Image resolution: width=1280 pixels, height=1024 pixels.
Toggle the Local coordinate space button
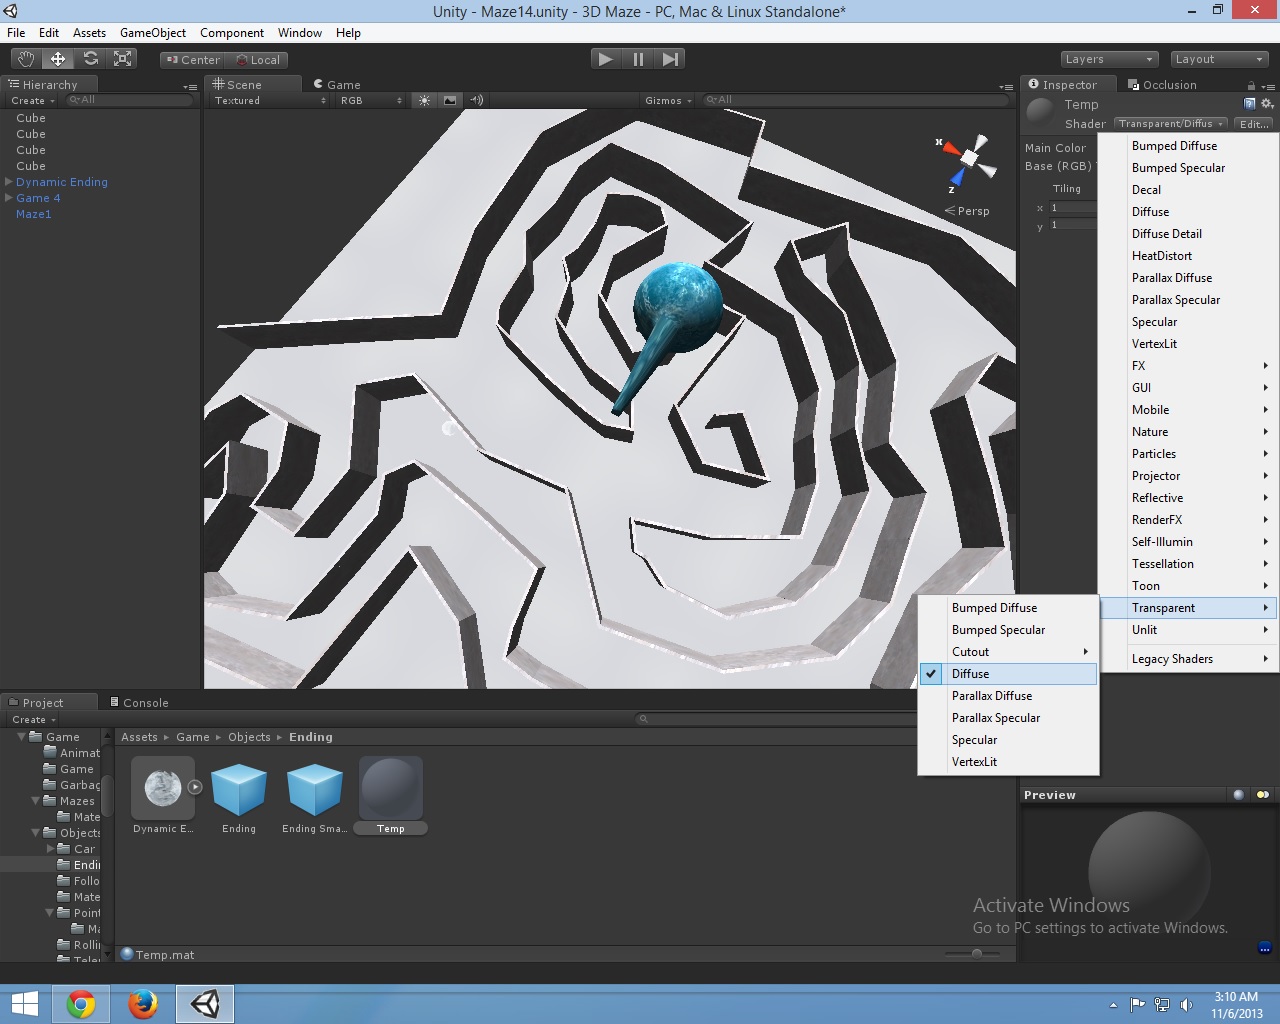pos(258,60)
